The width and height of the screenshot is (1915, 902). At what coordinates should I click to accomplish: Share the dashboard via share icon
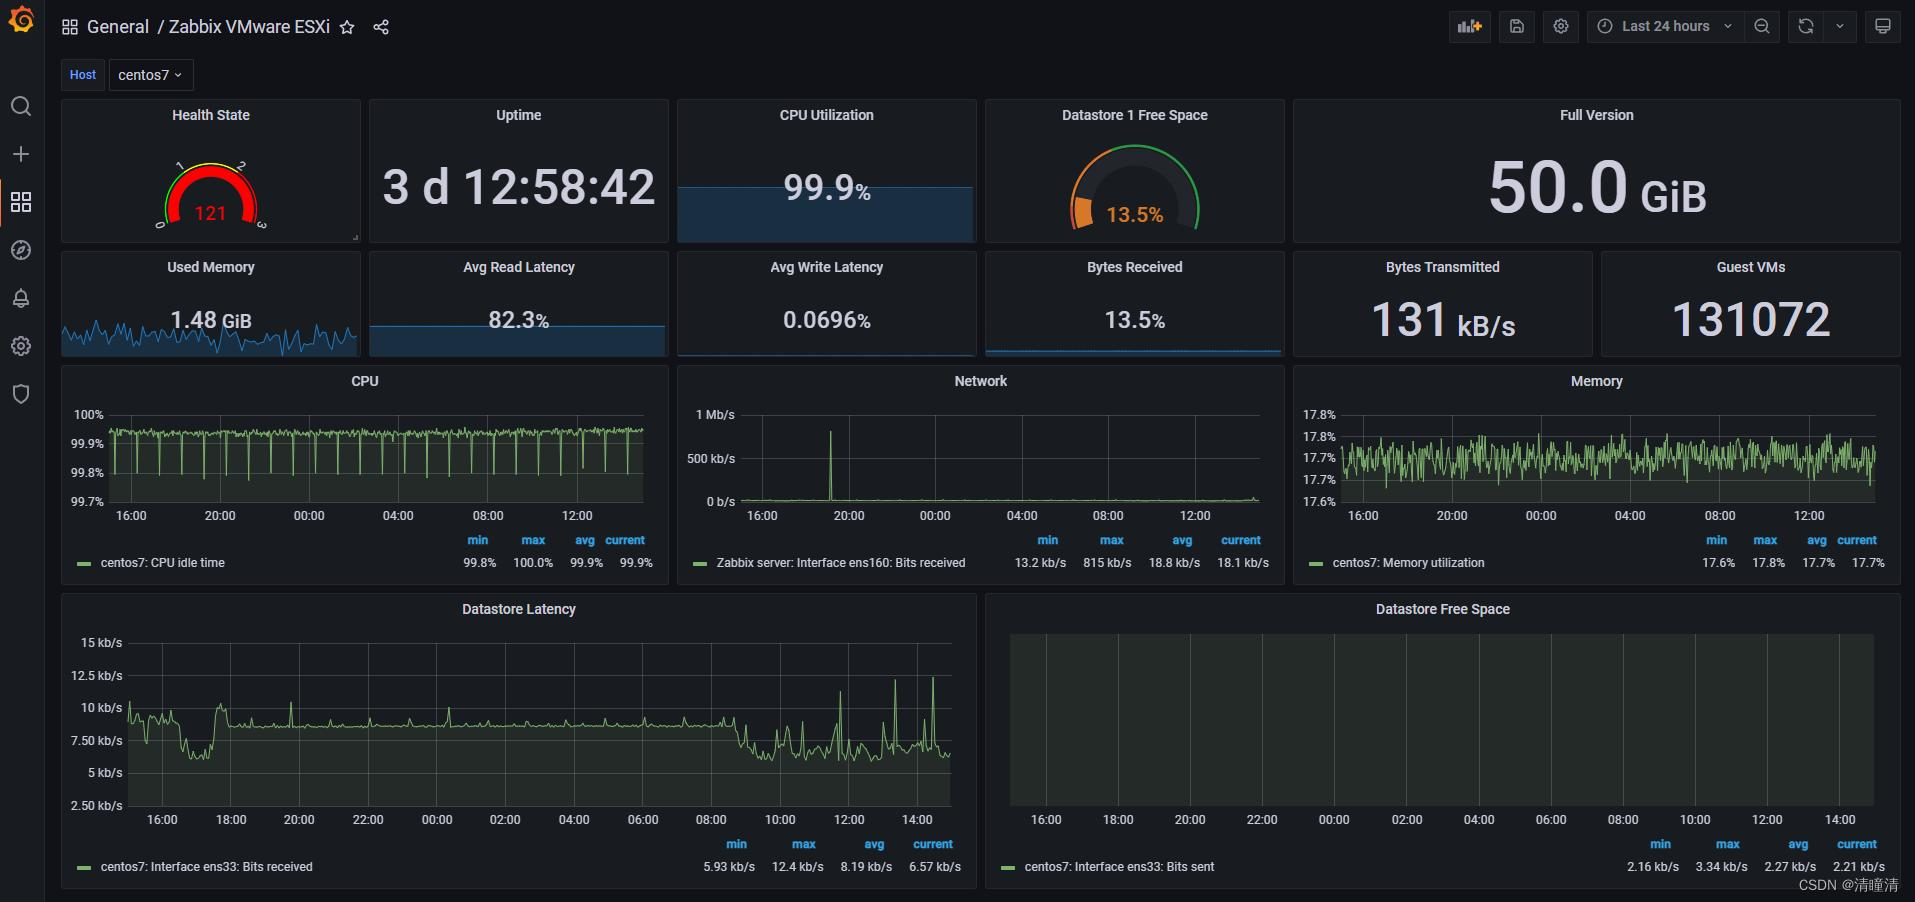[x=381, y=27]
